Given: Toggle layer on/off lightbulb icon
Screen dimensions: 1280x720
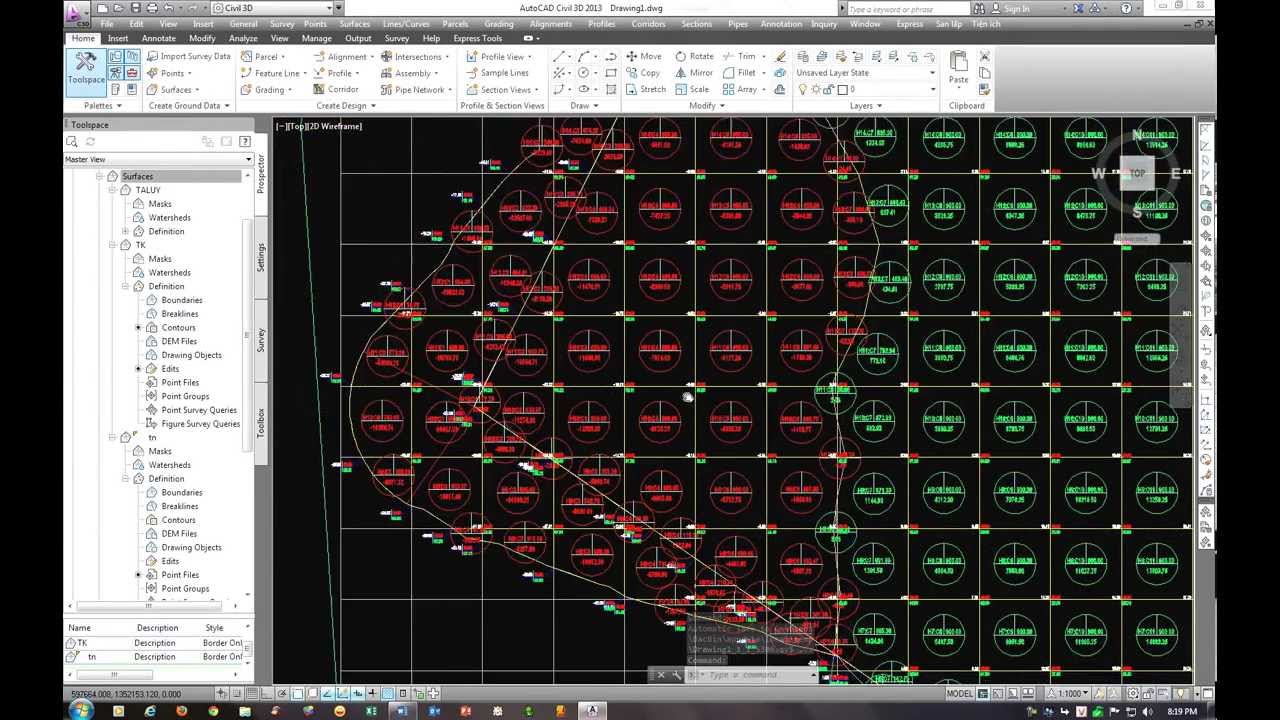Looking at the screenshot, I should [x=802, y=90].
